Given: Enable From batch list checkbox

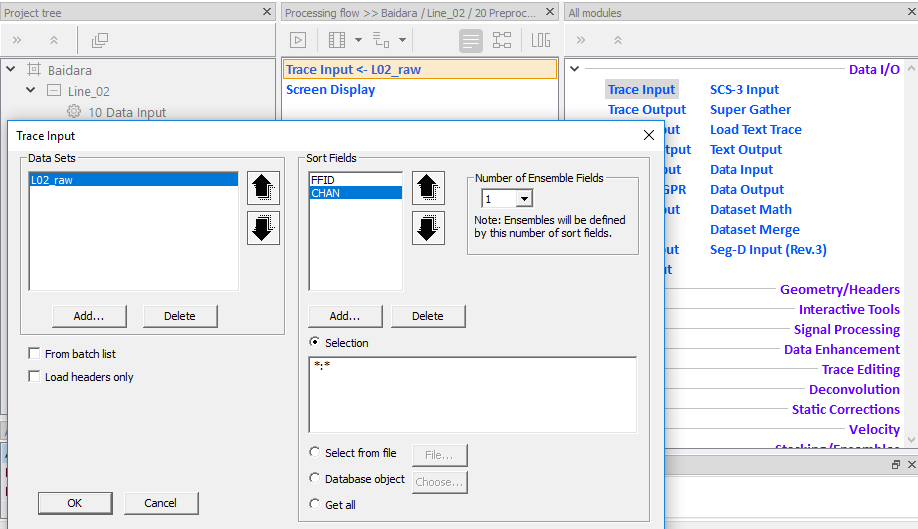Looking at the screenshot, I should pos(35,353).
